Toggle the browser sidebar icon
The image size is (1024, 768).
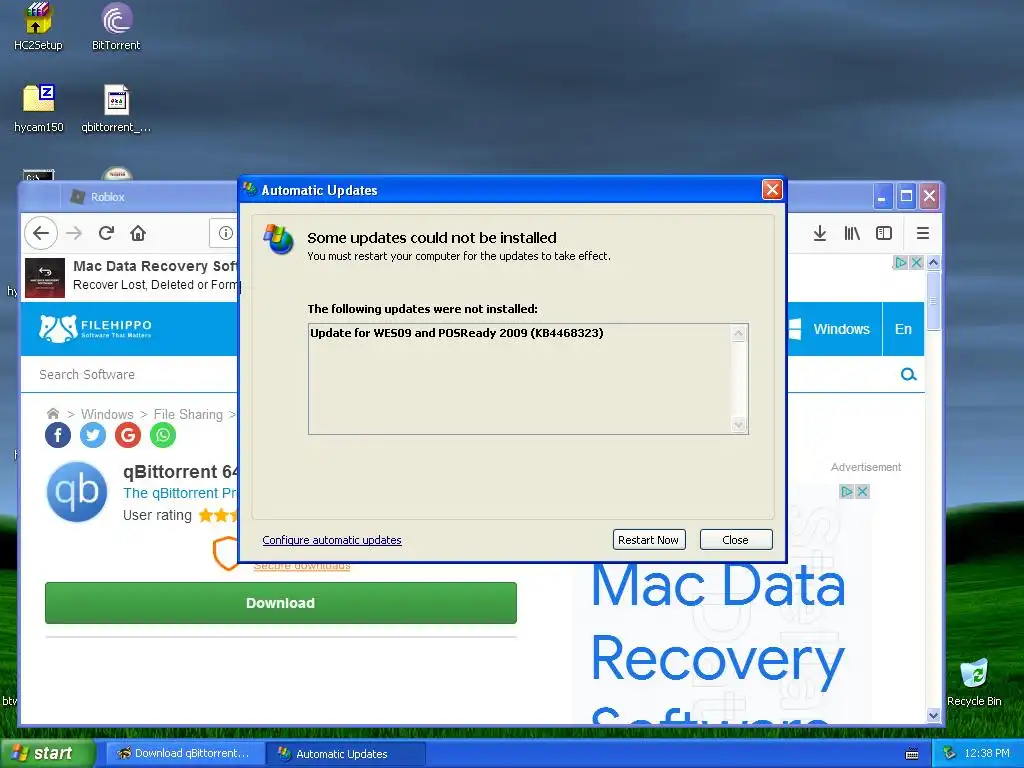click(x=884, y=233)
